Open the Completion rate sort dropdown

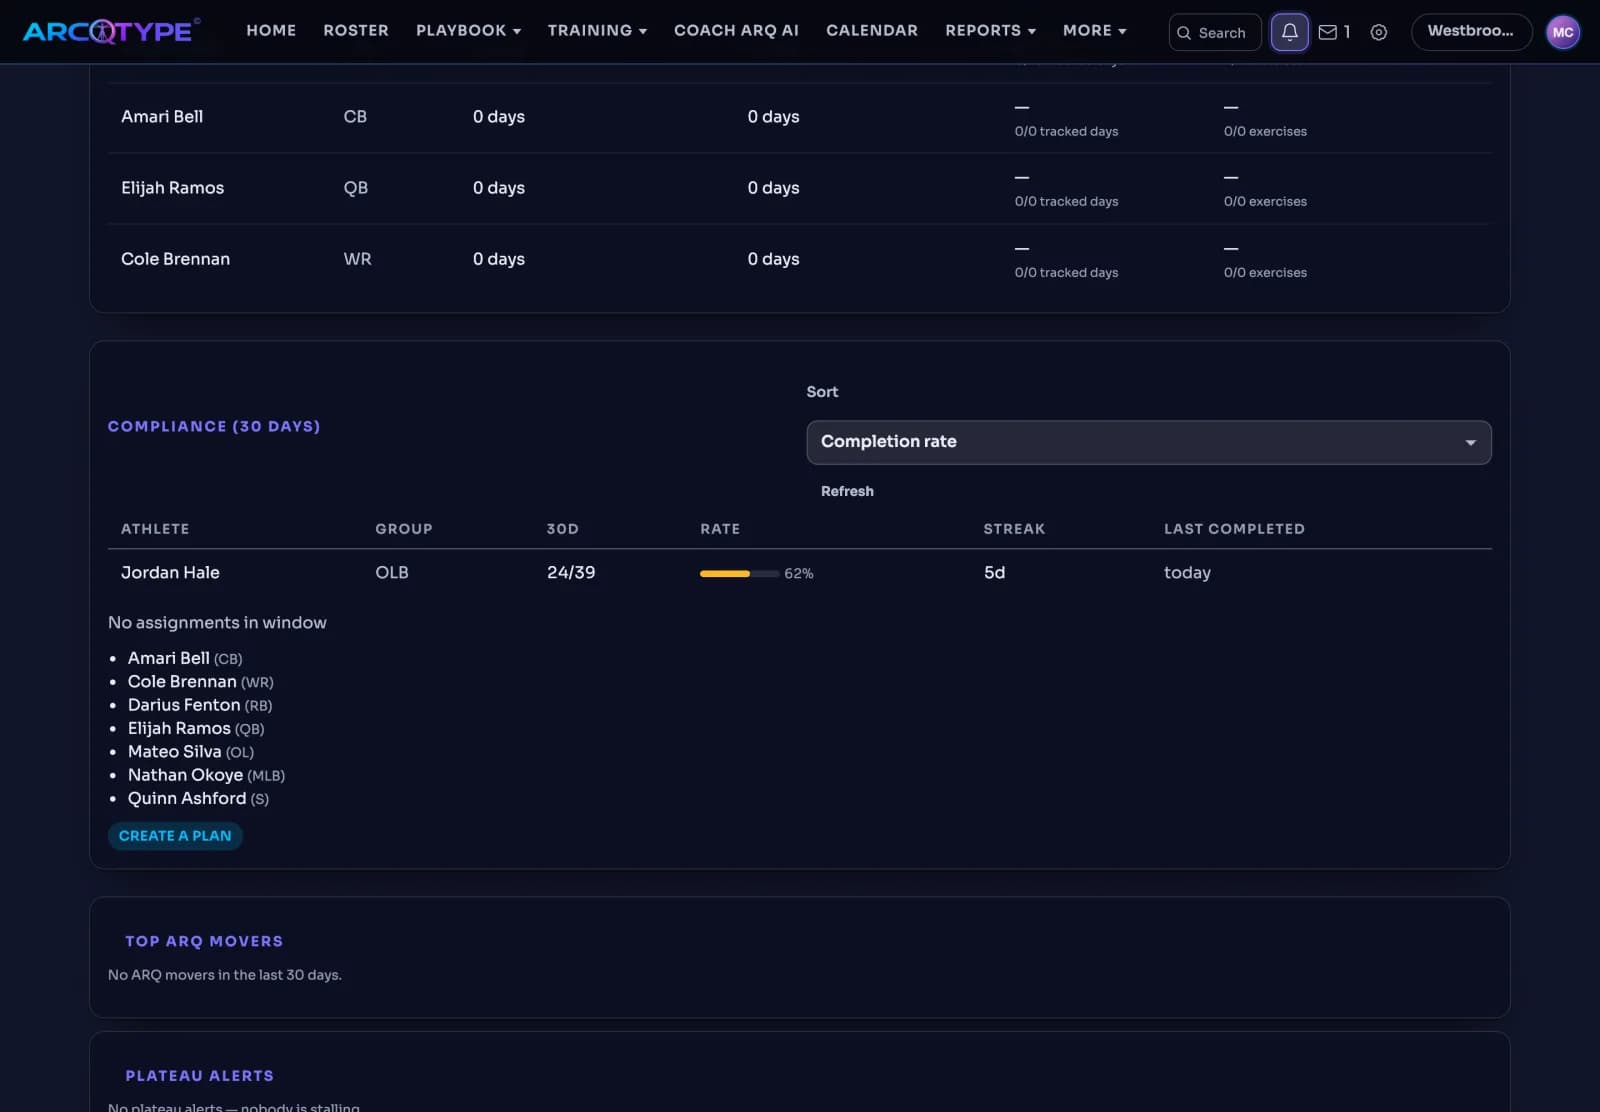(1149, 442)
